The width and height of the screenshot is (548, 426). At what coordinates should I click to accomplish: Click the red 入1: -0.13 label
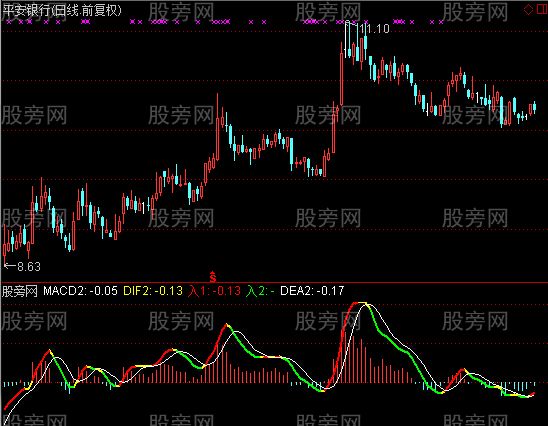click(214, 291)
